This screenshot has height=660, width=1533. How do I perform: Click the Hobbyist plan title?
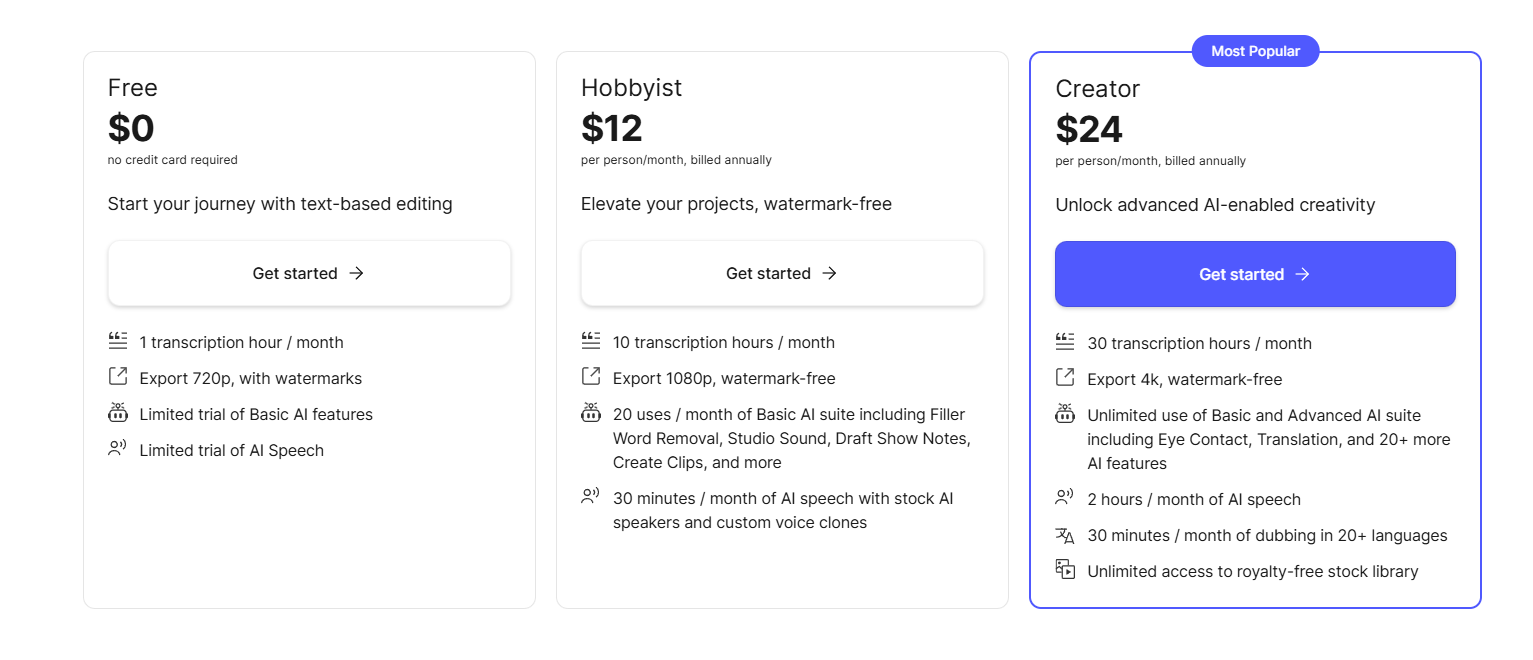[631, 88]
